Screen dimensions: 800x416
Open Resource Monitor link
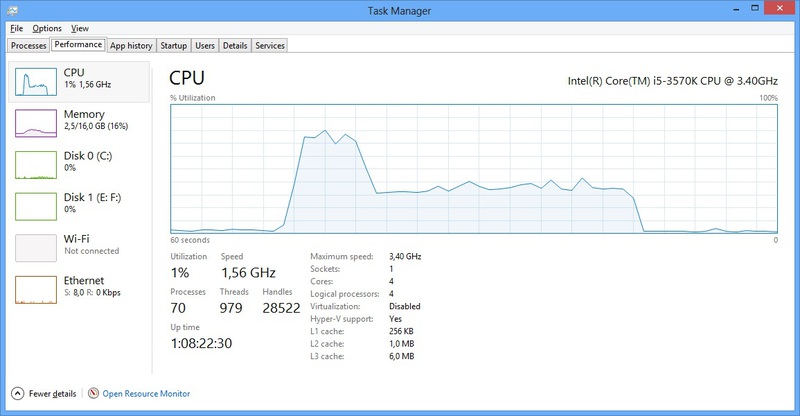[146, 394]
